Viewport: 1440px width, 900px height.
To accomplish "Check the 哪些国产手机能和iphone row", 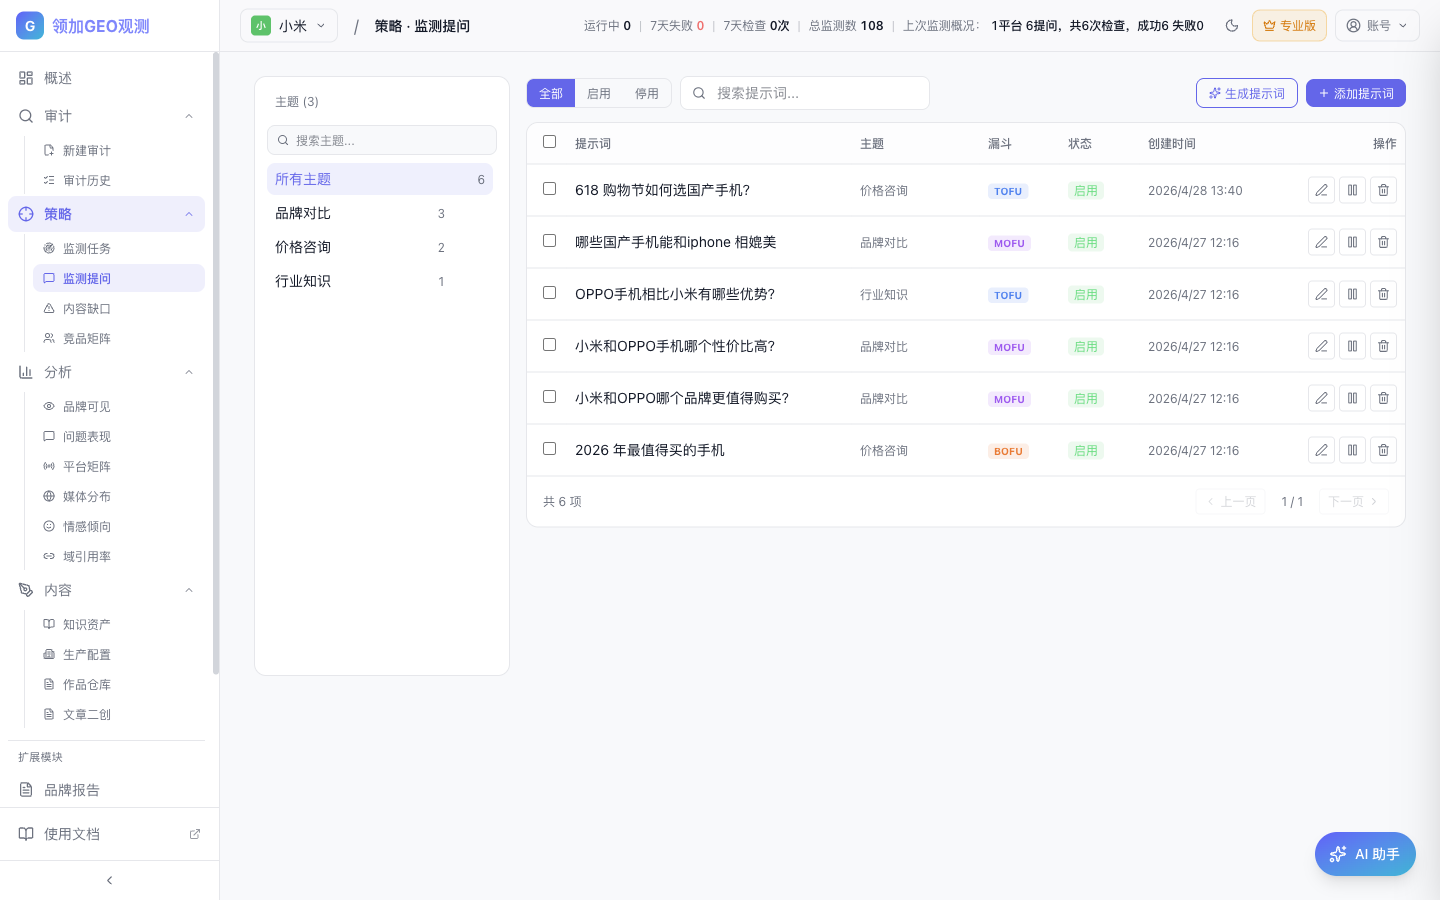I will click(x=549, y=241).
